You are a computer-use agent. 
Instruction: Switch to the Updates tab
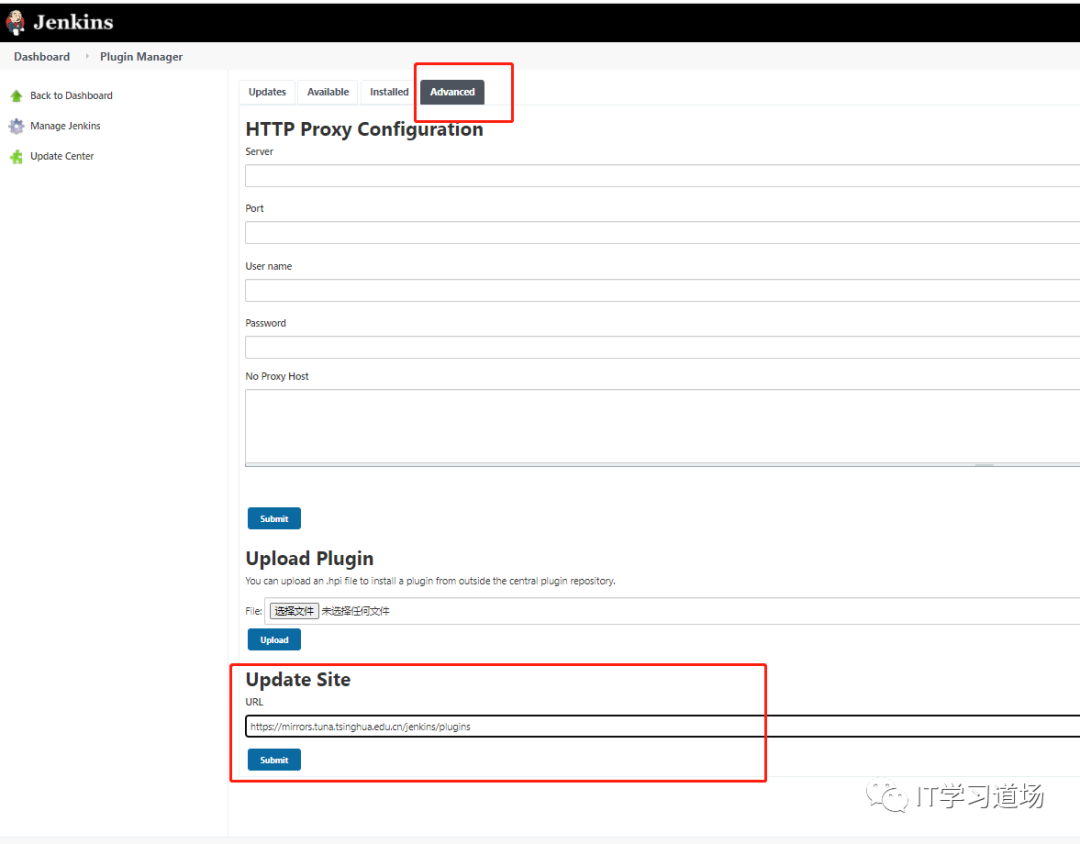click(267, 92)
